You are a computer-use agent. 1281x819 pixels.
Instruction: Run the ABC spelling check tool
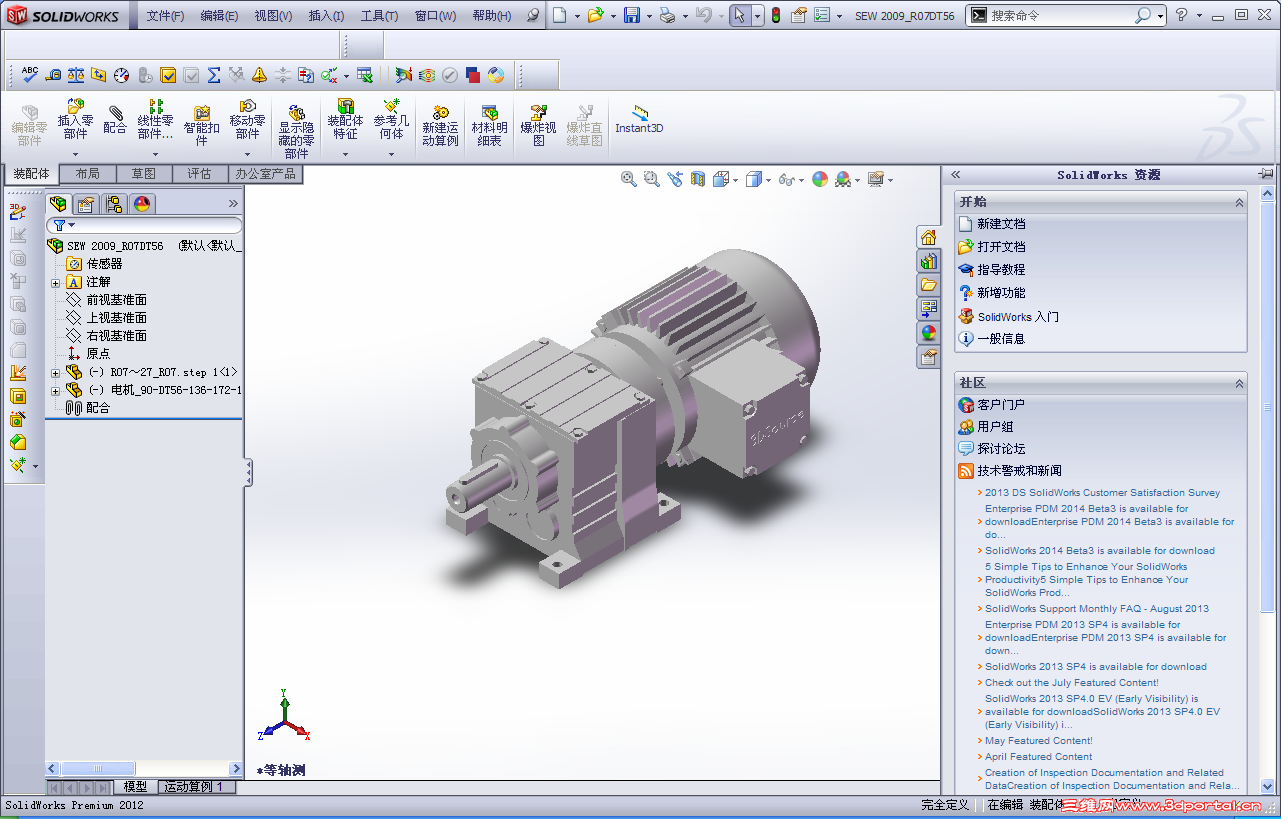click(x=30, y=74)
